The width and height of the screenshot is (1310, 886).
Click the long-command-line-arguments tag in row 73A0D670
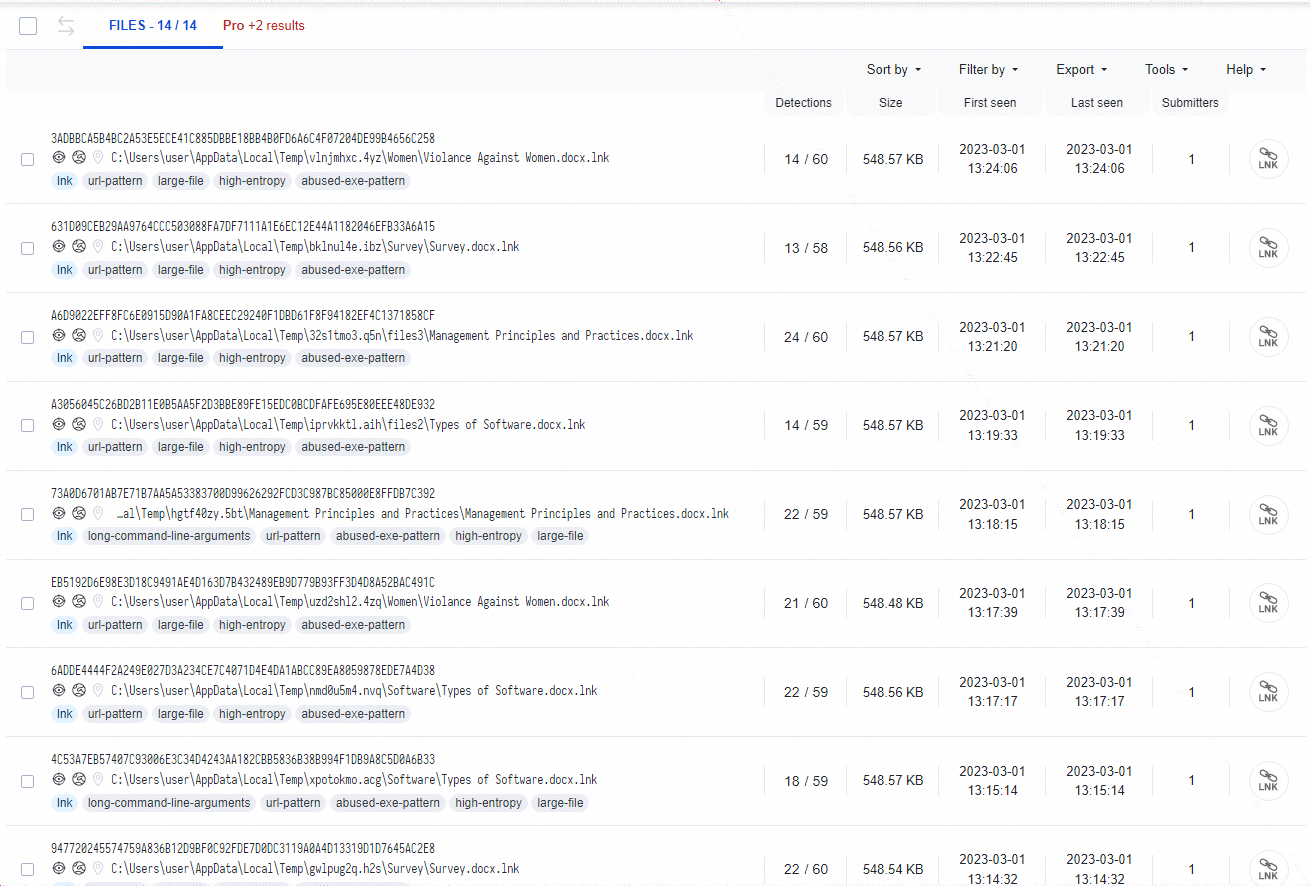click(169, 536)
